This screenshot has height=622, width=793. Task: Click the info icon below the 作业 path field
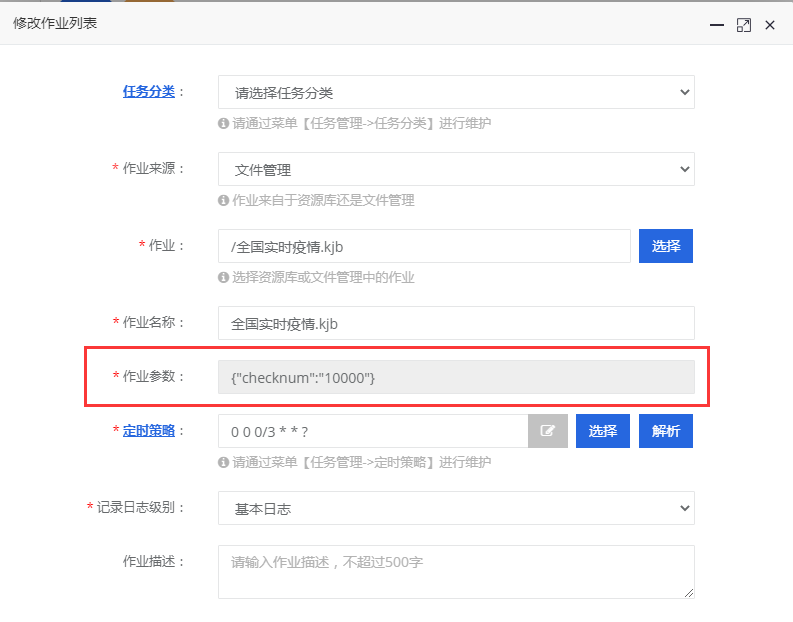224,277
